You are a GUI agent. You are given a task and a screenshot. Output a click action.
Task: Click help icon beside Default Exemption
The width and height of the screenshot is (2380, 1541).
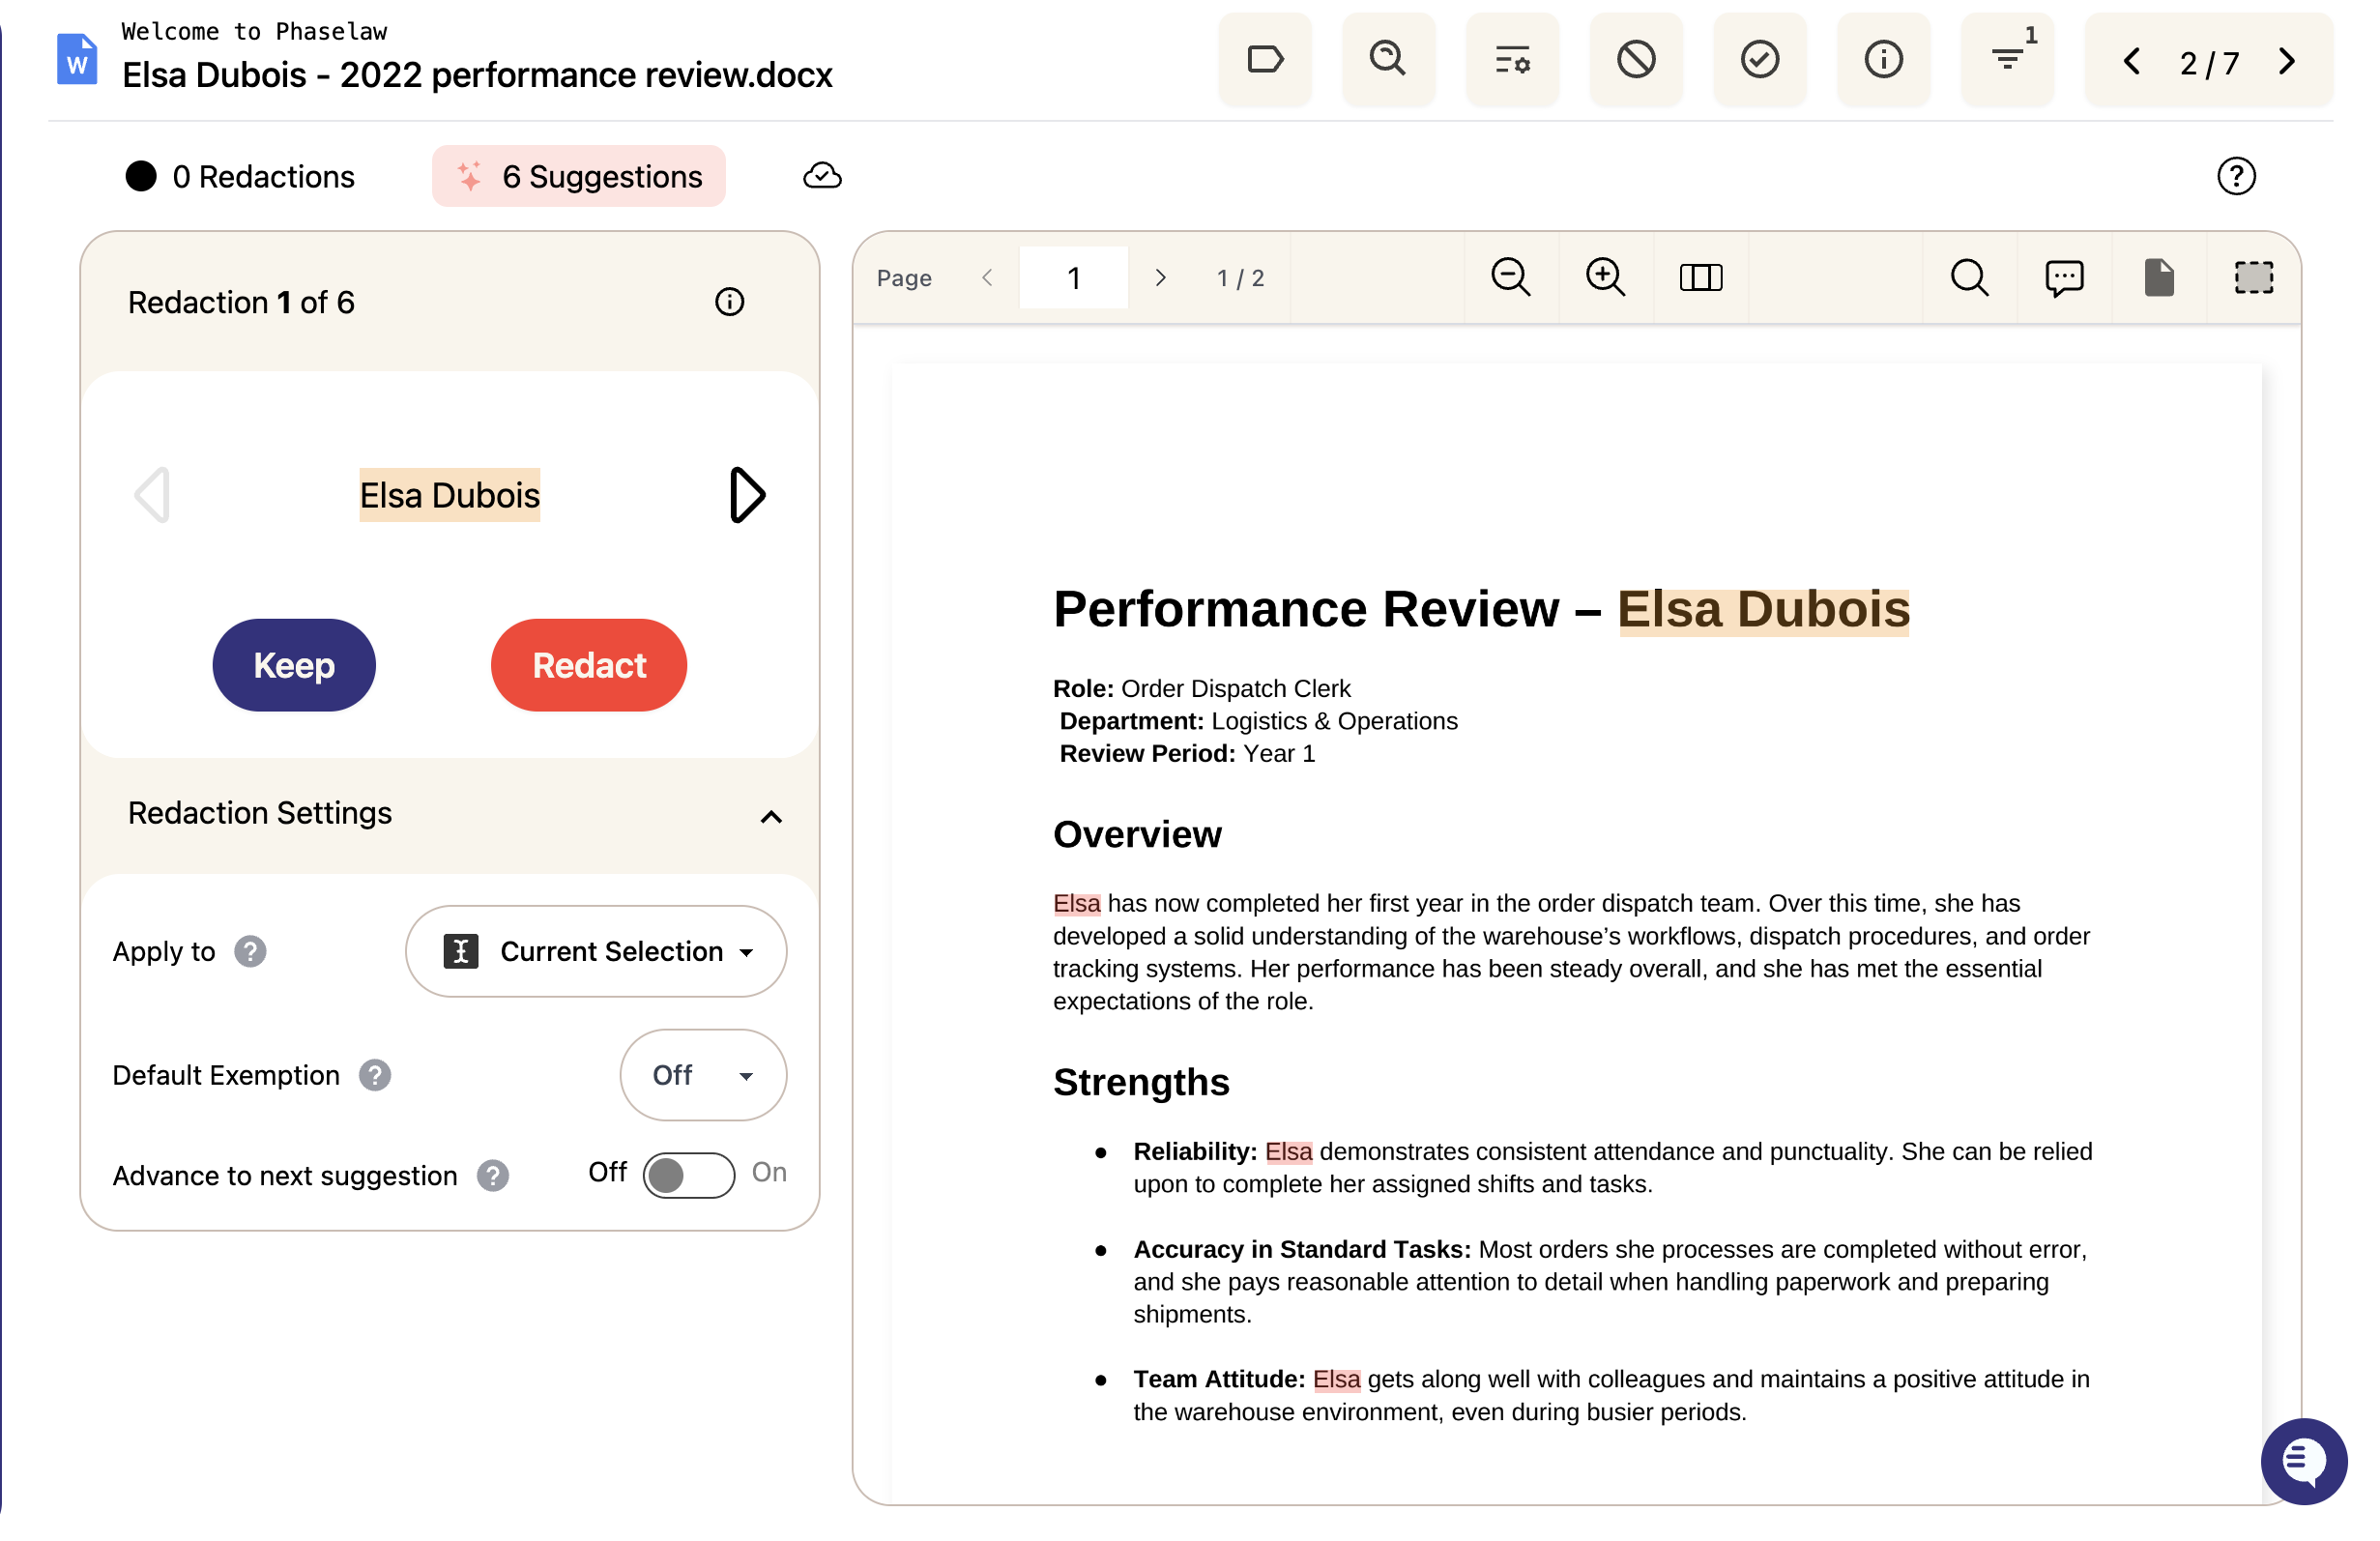click(x=375, y=1075)
